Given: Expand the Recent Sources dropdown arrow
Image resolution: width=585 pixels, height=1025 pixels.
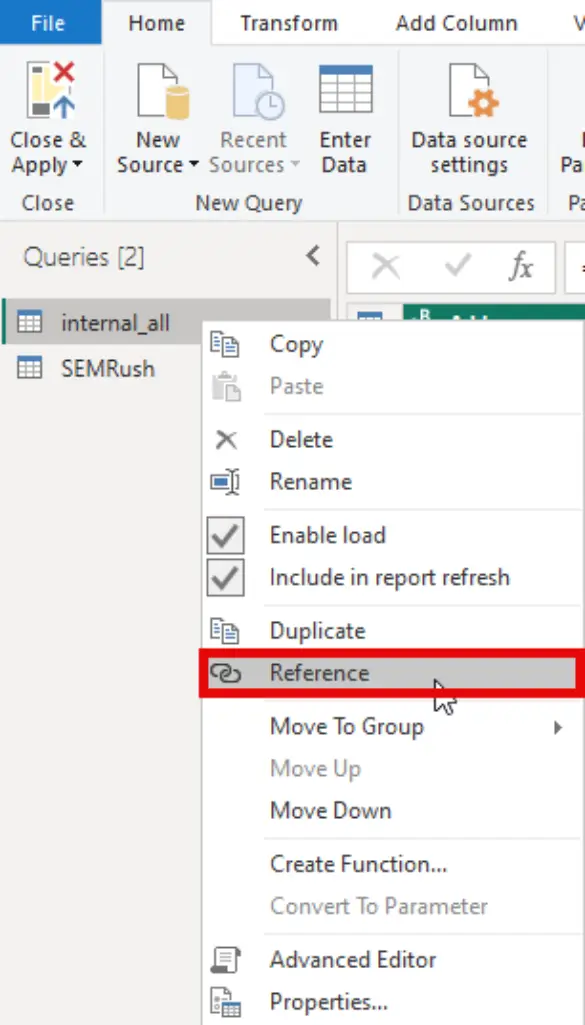Looking at the screenshot, I should pyautogui.click(x=295, y=164).
